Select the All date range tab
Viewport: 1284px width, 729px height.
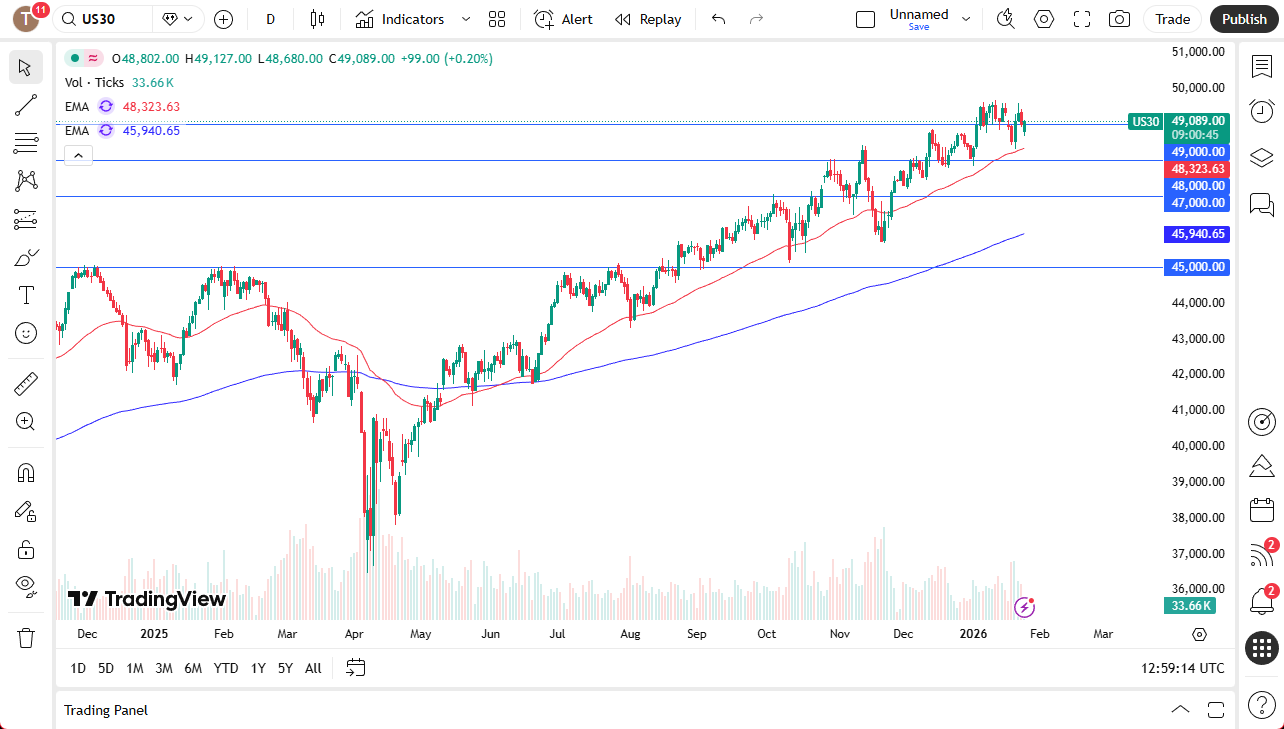[x=313, y=668]
